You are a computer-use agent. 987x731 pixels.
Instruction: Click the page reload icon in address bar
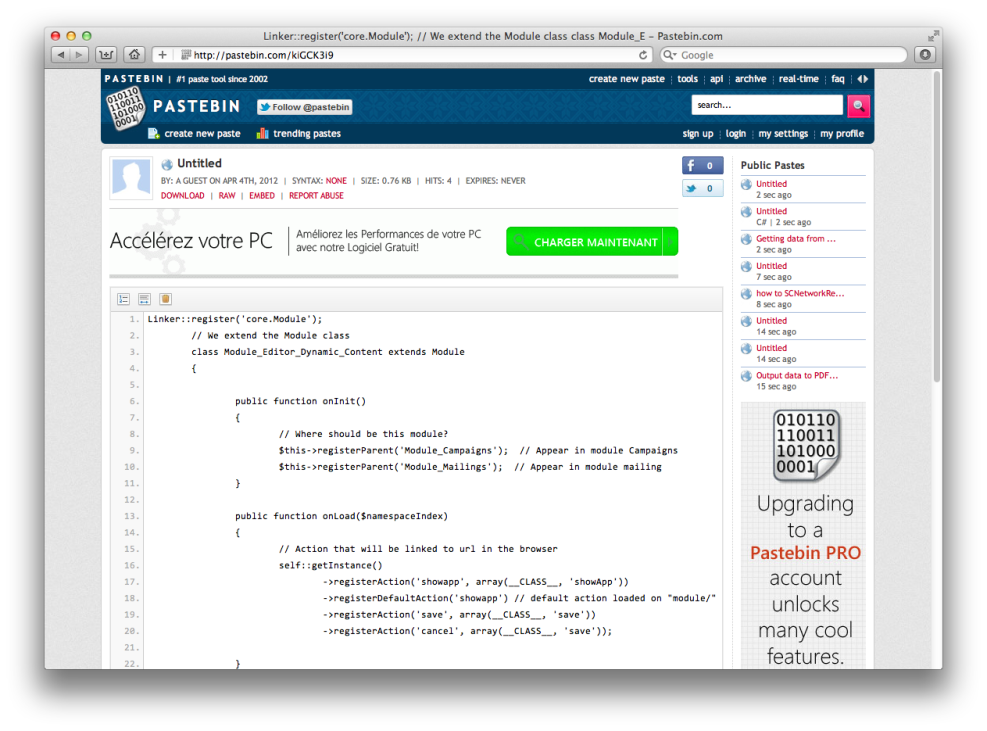[644, 55]
